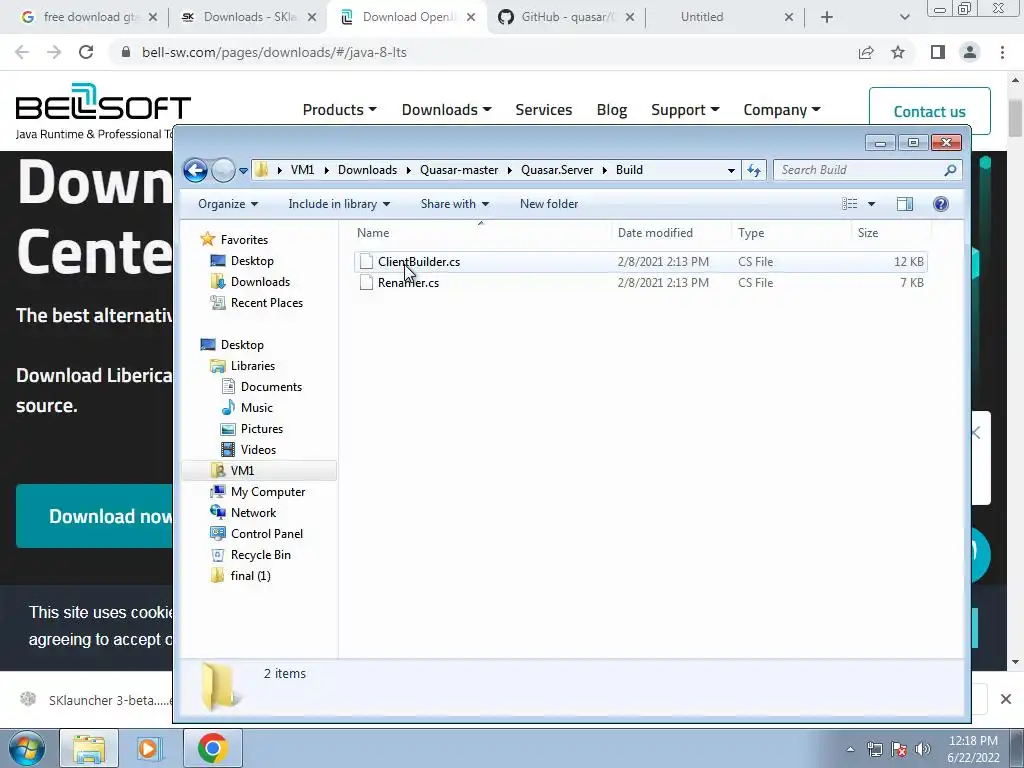Open Network in navigation tree
The height and width of the screenshot is (768, 1024).
point(253,513)
